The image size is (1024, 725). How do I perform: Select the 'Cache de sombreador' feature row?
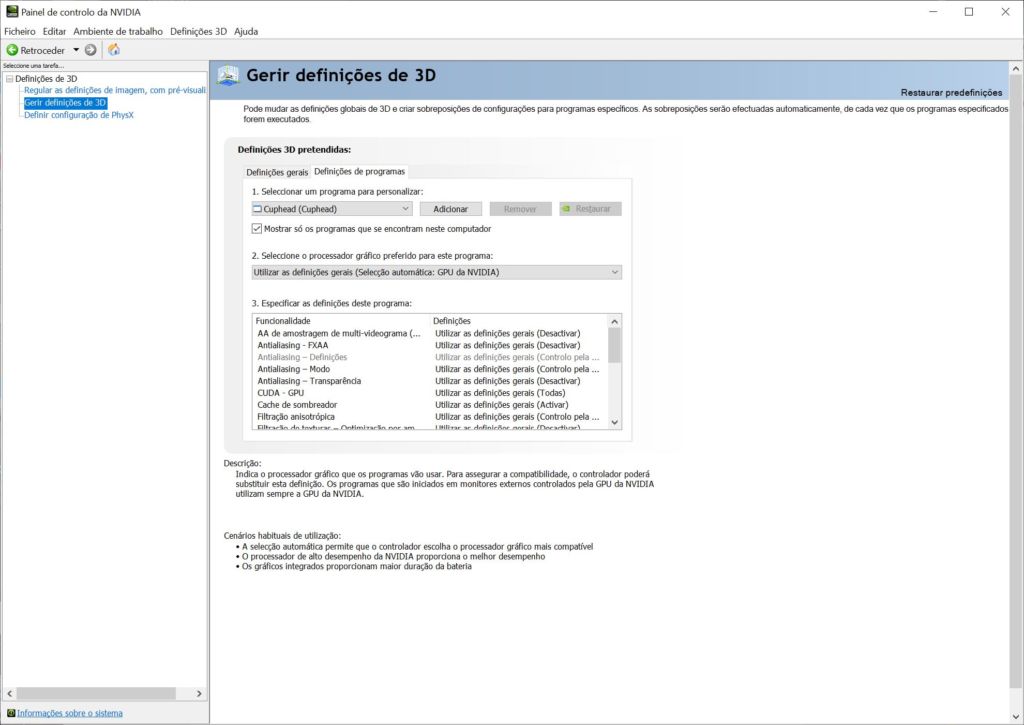pyautogui.click(x=430, y=404)
